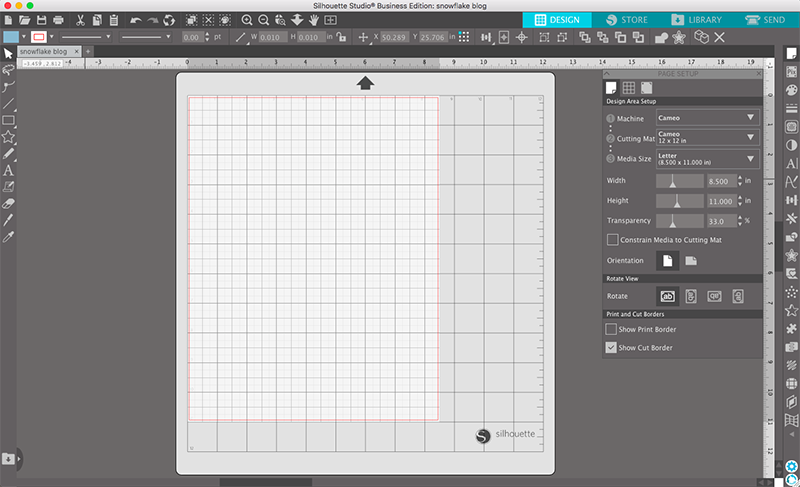Viewport: 800px width, 487px height.
Task: Select portrait orientation
Action: [667, 261]
